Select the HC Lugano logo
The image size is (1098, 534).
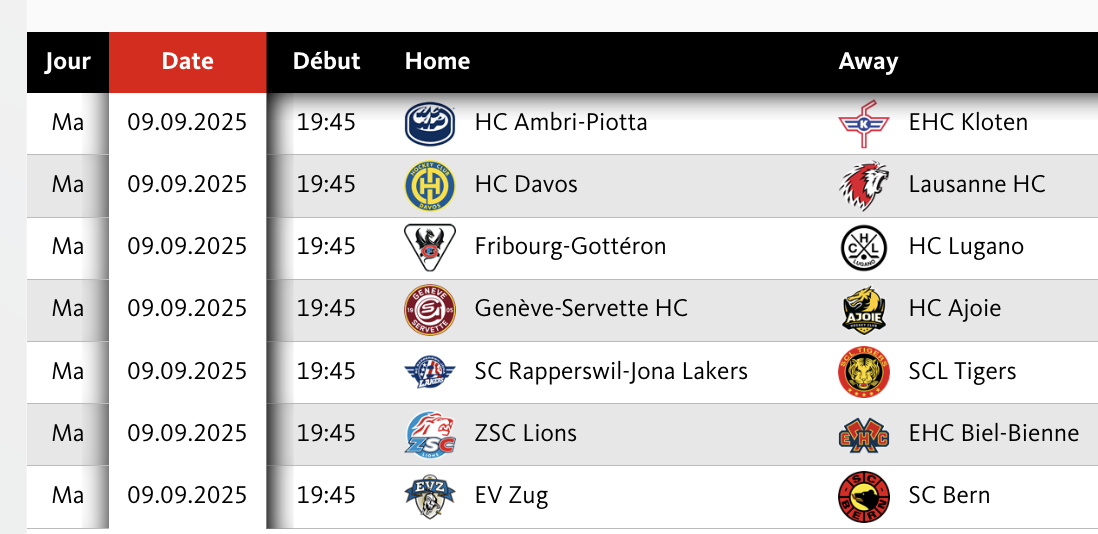tap(863, 247)
